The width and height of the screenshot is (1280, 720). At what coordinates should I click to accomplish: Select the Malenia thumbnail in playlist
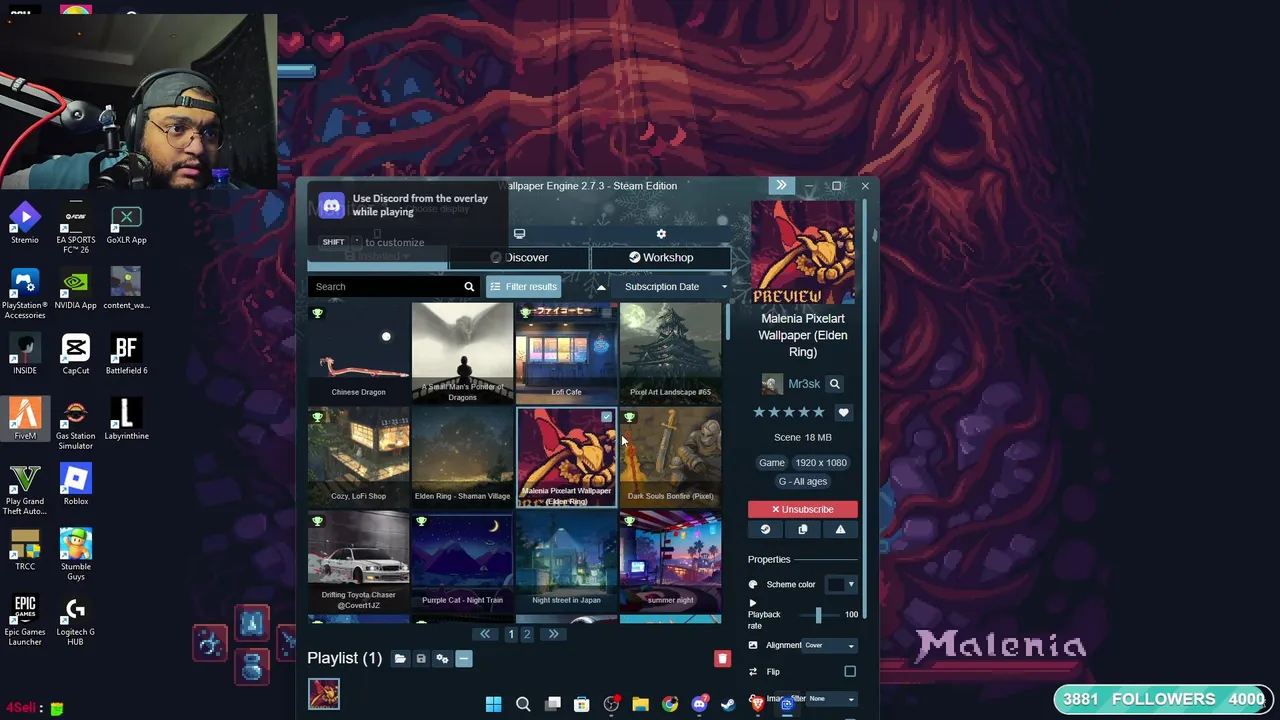click(324, 693)
